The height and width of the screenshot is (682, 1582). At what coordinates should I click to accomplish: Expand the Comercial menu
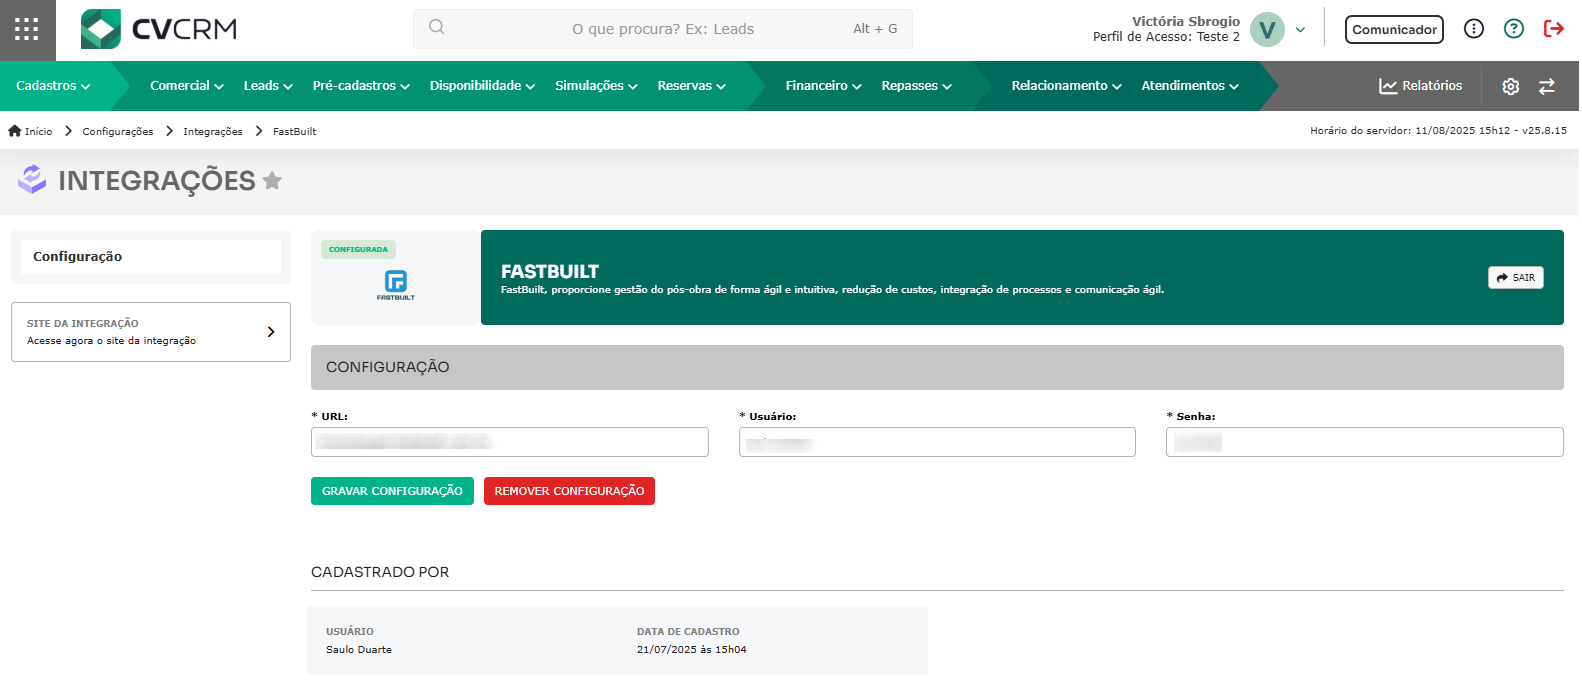187,86
